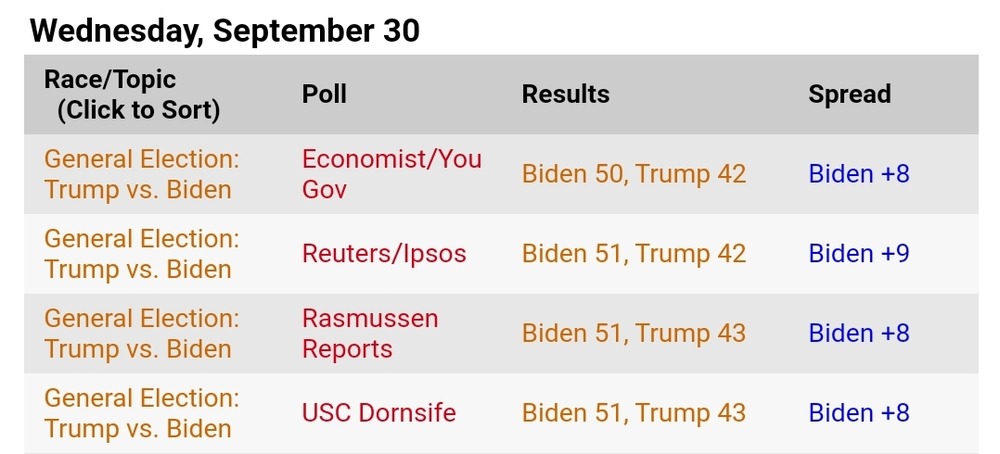Image resolution: width=1000 pixels, height=454 pixels.
Task: Open the USC Dornsife poll link
Action: point(379,413)
